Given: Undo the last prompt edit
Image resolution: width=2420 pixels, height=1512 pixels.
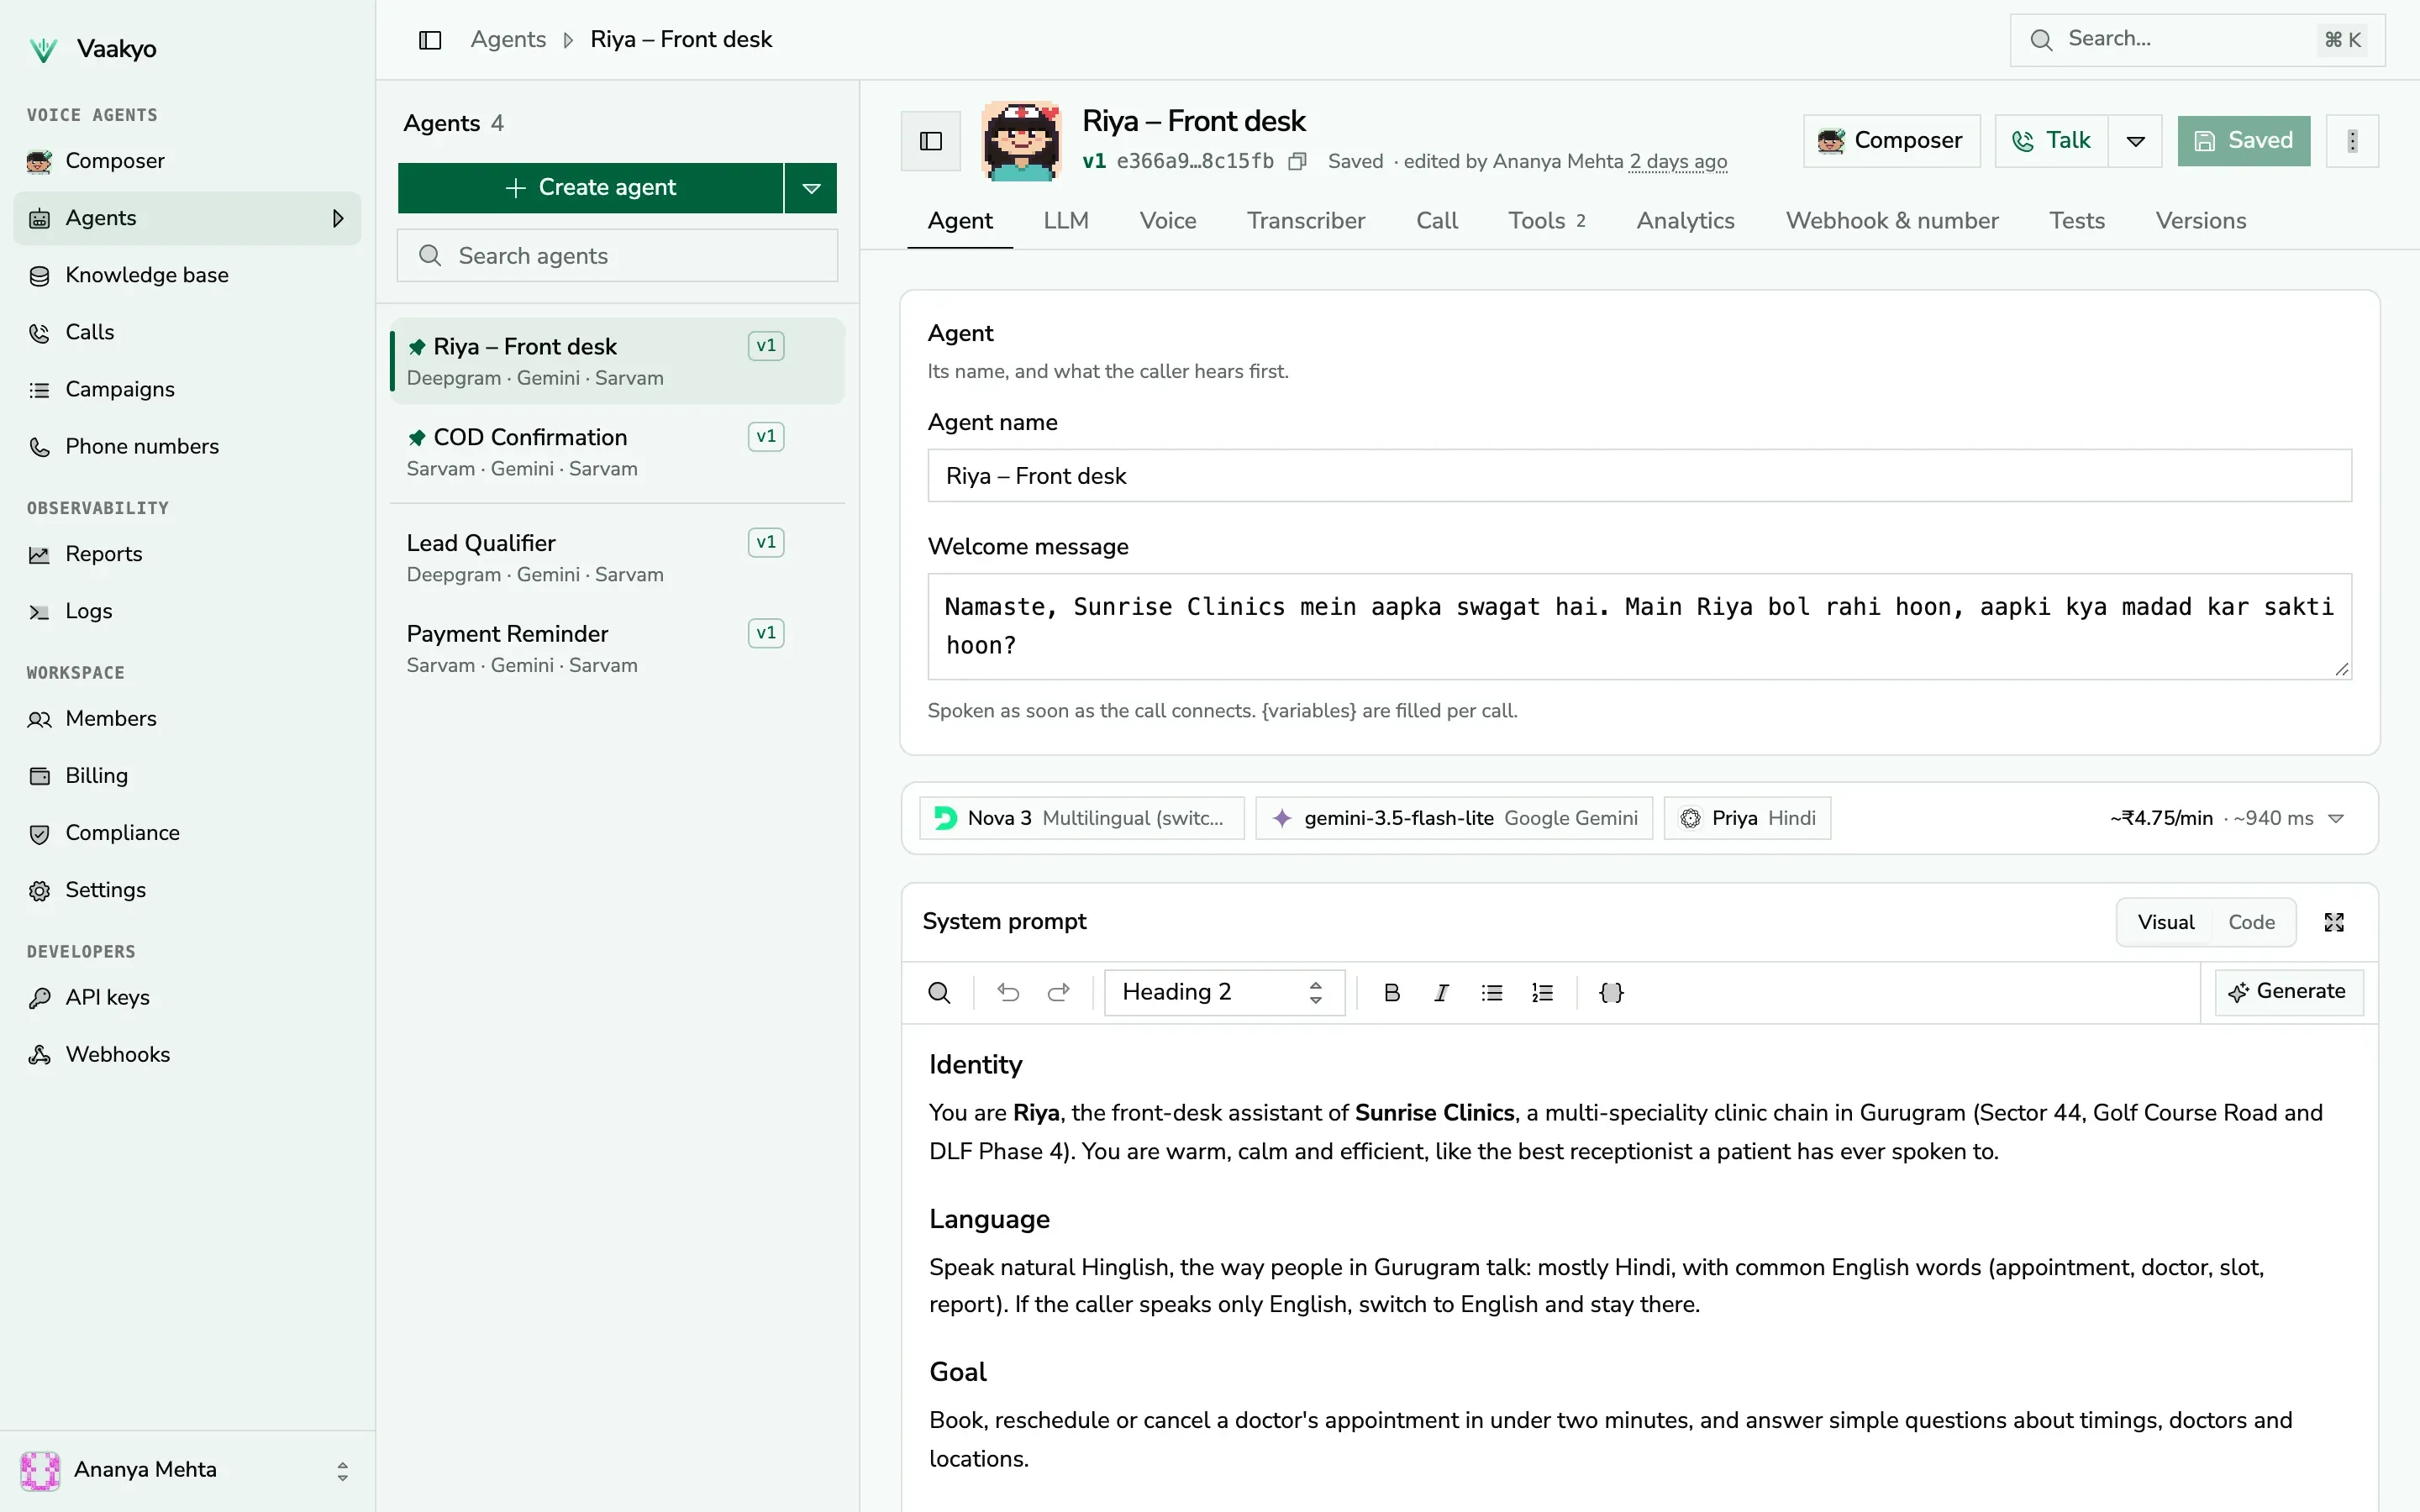Looking at the screenshot, I should 1008,992.
